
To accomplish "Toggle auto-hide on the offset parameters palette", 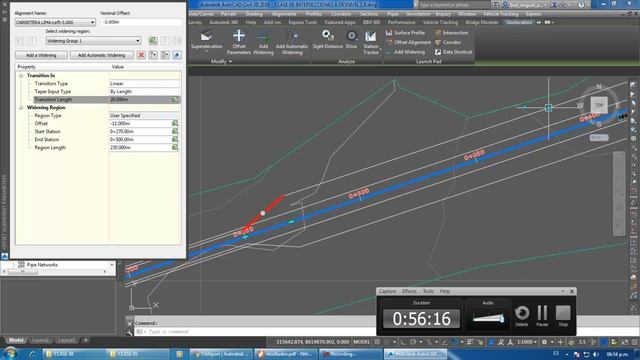I will [4, 12].
